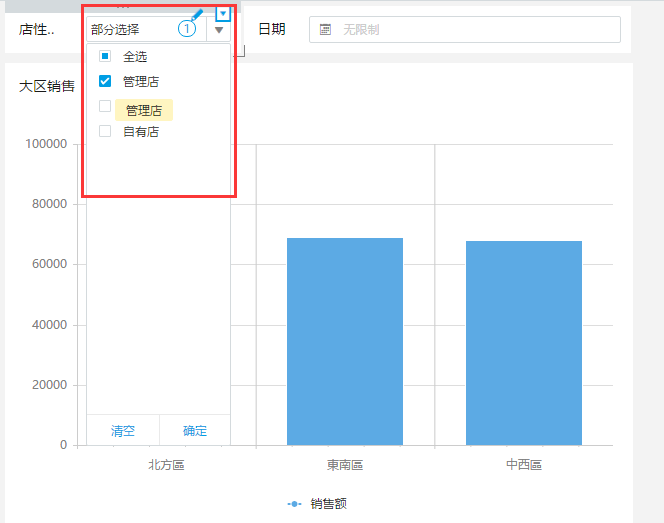Click the 销售额 legend marker

coord(294,504)
